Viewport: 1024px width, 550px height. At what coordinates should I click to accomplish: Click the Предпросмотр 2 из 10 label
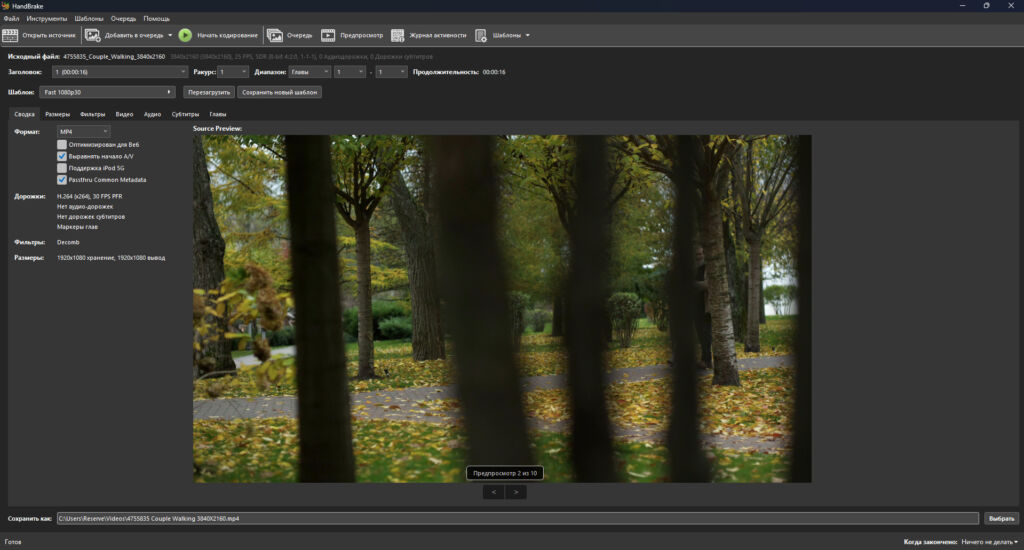[x=505, y=473]
